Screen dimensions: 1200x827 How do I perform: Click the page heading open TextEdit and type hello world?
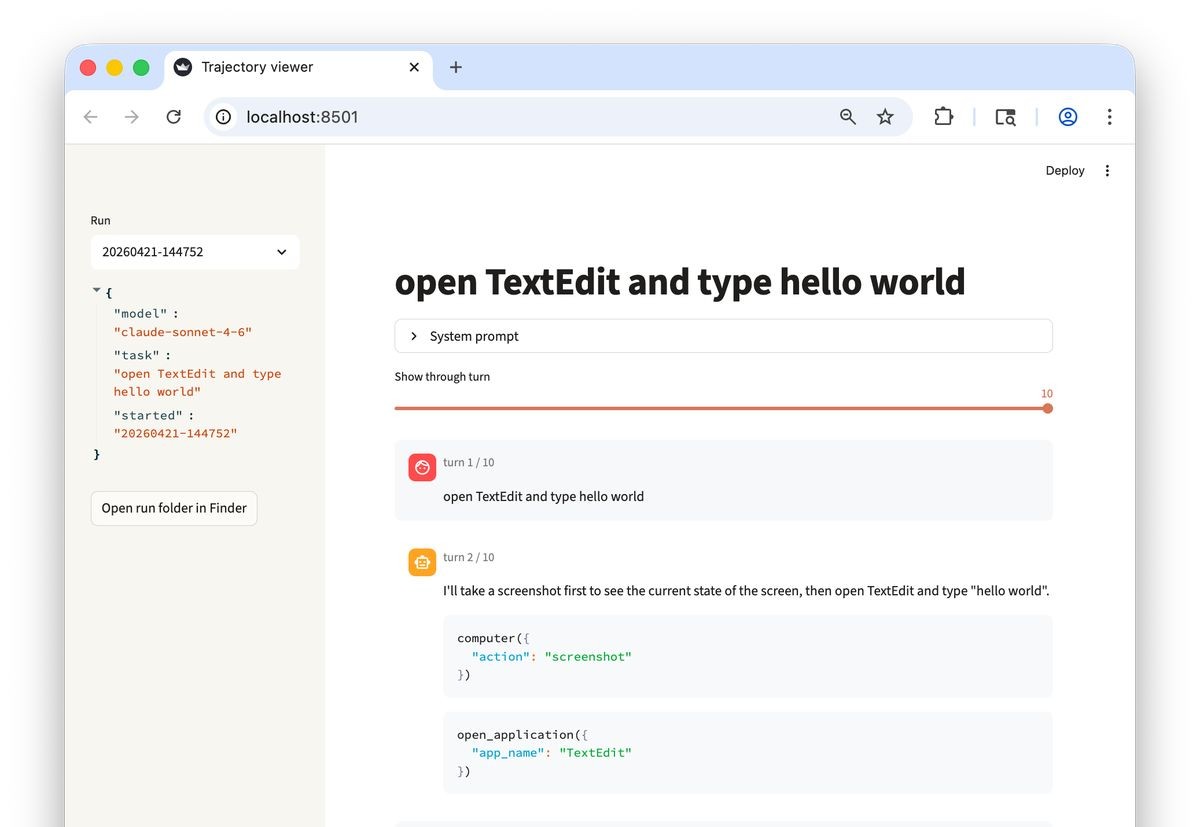click(680, 282)
